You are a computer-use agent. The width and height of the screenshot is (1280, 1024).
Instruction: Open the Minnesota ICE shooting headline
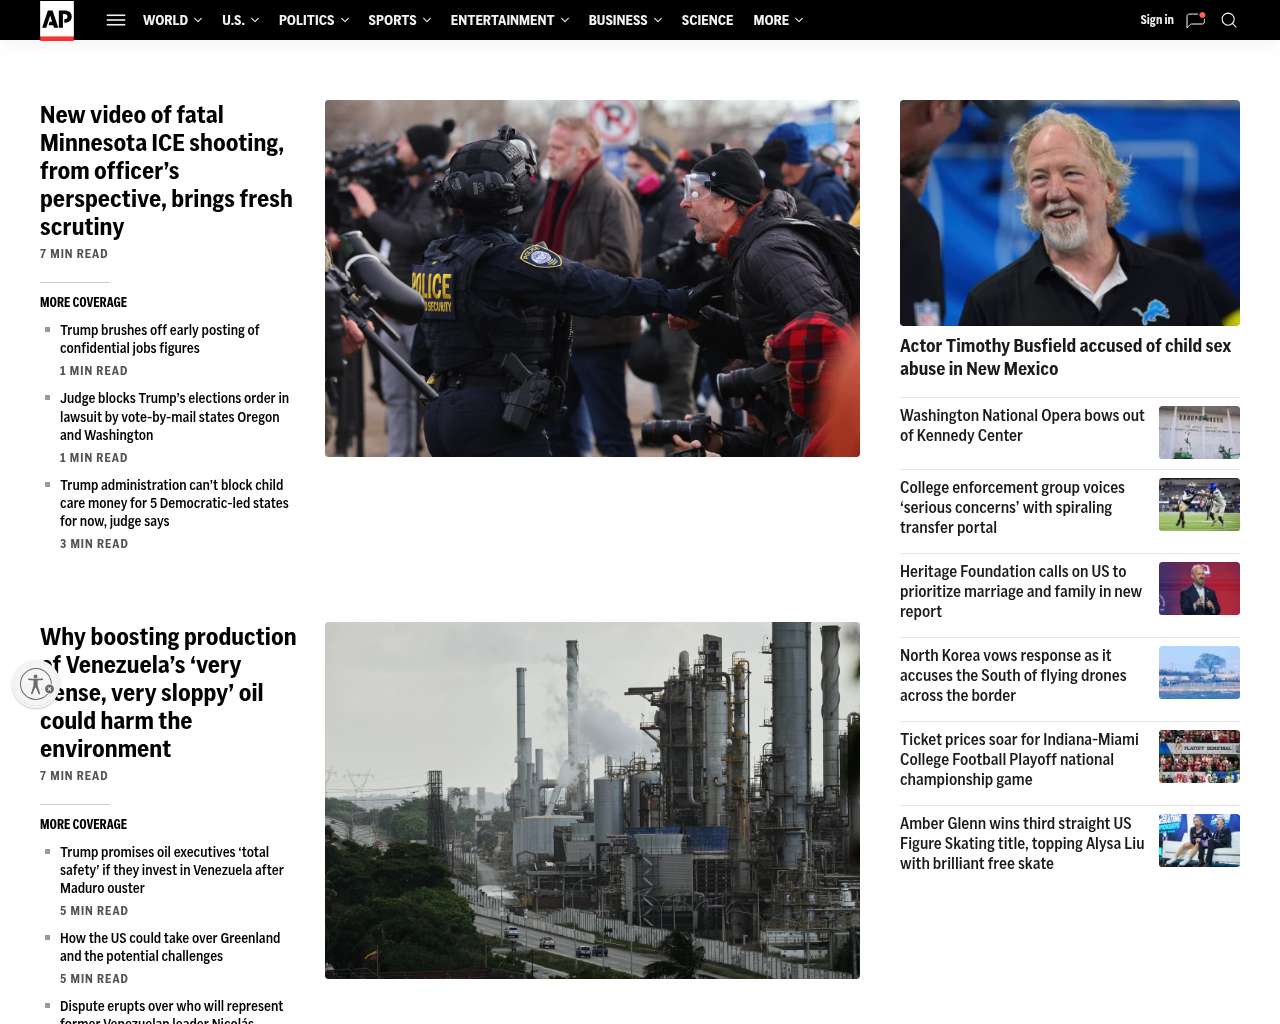166,171
